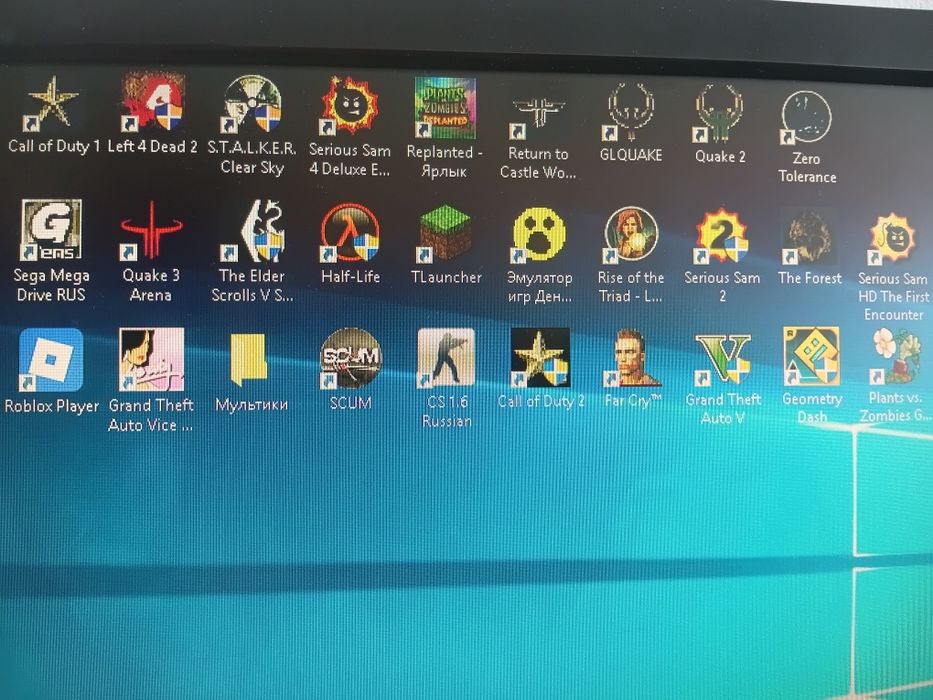The height and width of the screenshot is (700, 933).
Task: Click the SCUM game icon
Action: pos(350,358)
